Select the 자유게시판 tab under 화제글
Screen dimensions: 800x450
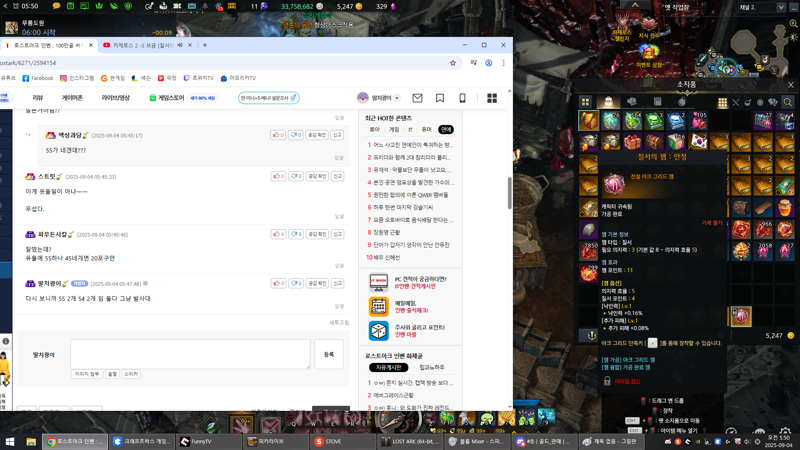click(x=388, y=367)
